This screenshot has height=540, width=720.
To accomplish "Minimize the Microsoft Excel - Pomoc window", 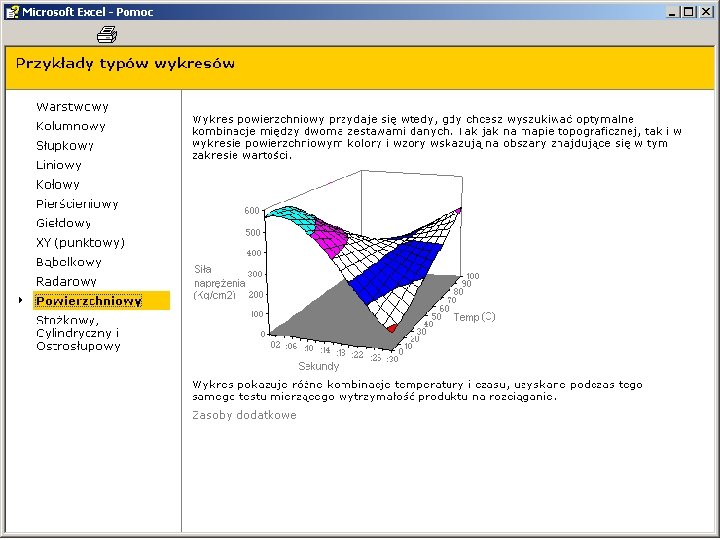I will pyautogui.click(x=673, y=12).
